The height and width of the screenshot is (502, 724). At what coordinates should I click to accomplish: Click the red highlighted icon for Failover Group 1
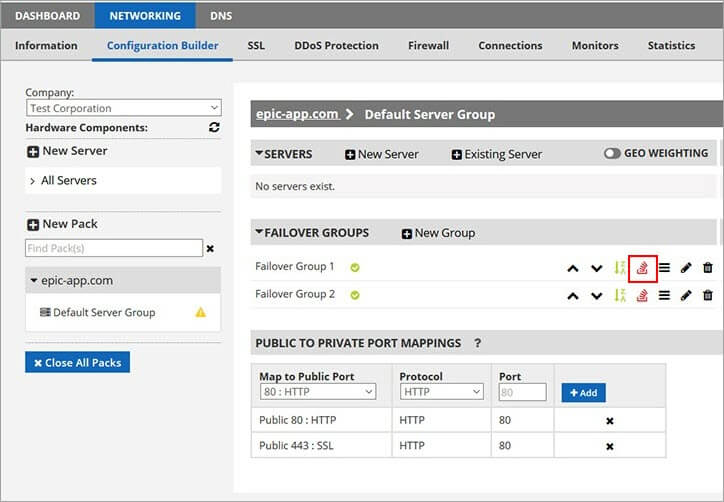click(642, 268)
